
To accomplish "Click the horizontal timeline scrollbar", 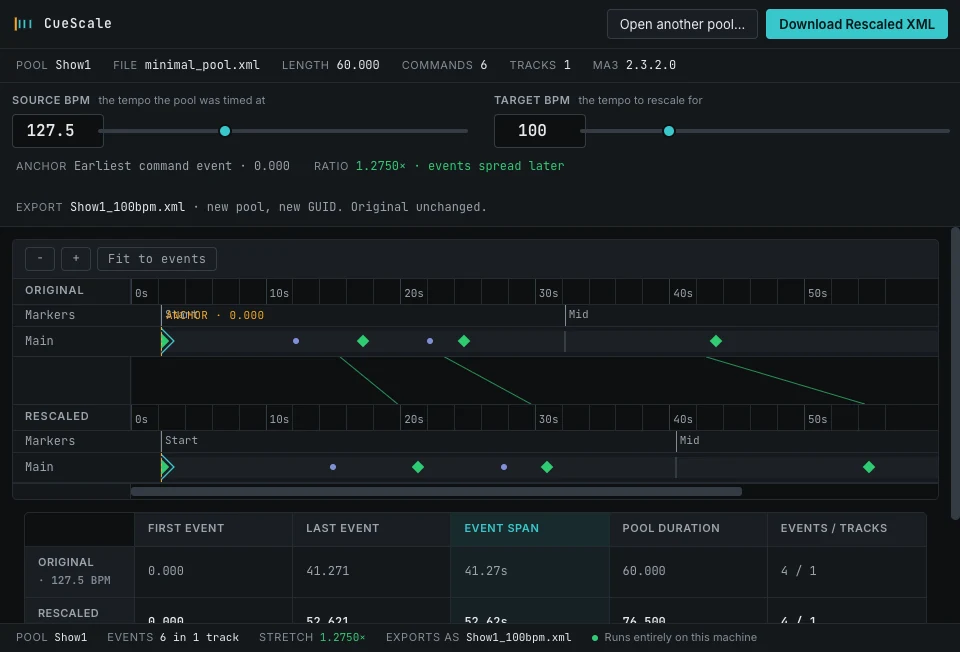I will click(436, 492).
